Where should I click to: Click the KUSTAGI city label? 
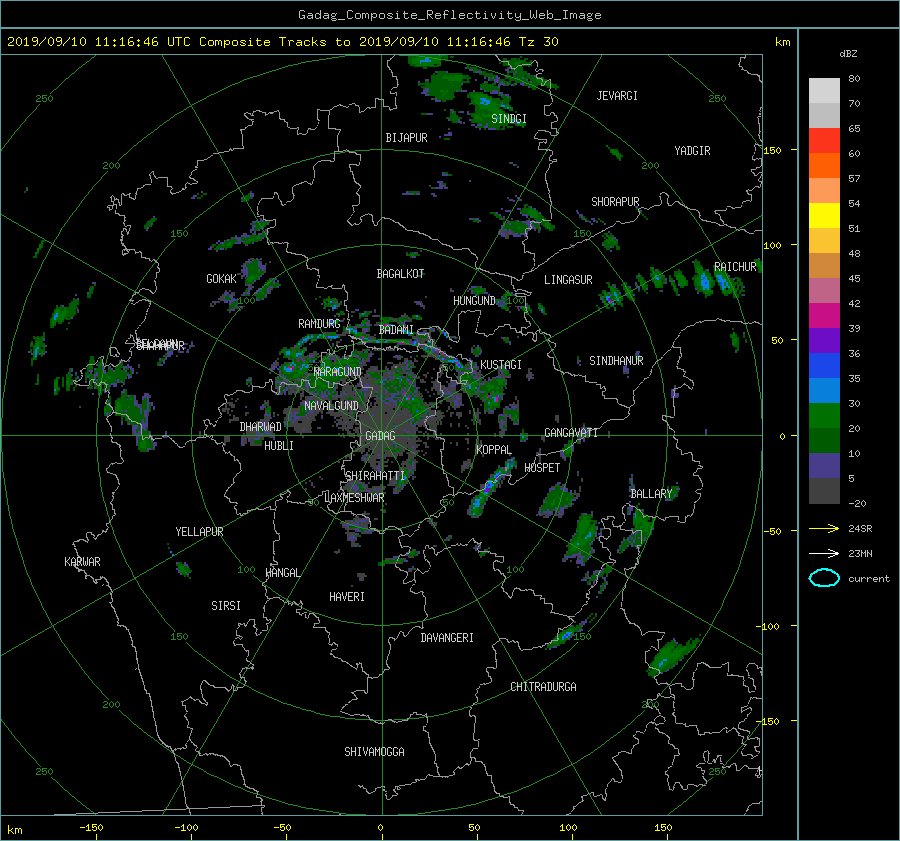[501, 365]
